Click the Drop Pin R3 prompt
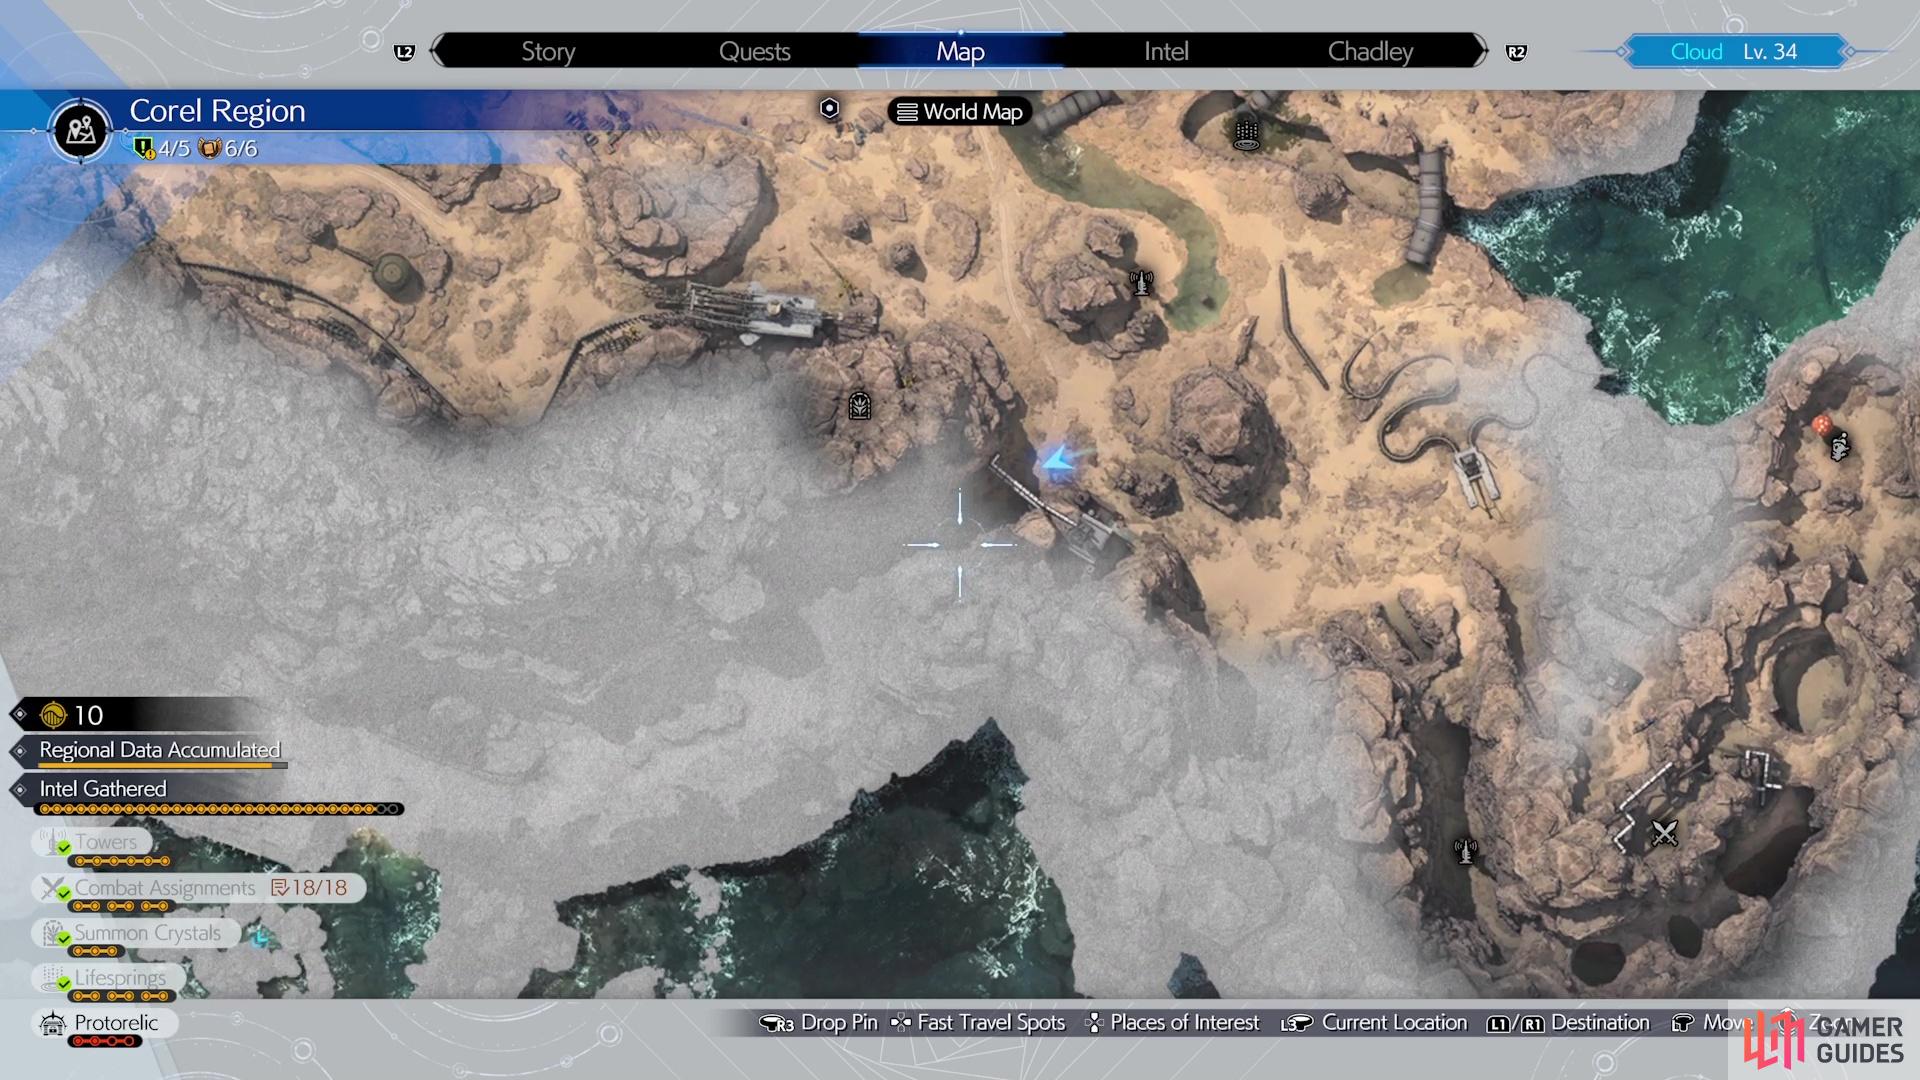 [818, 1023]
